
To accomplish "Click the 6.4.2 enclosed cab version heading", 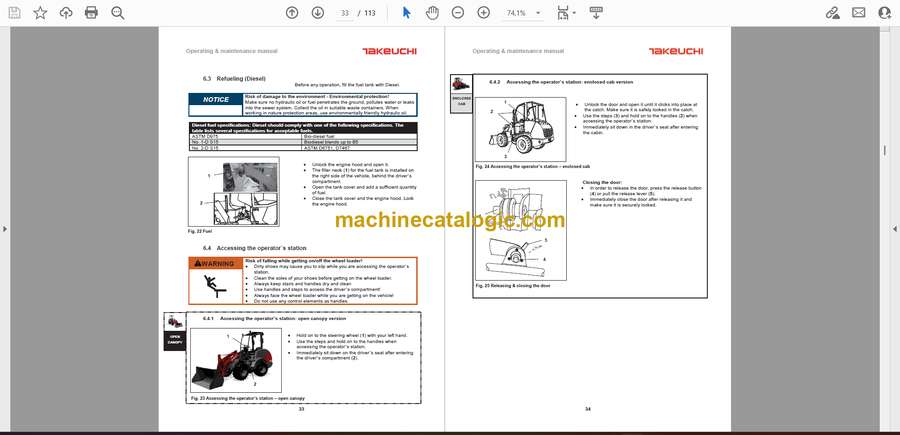I will [x=561, y=82].
